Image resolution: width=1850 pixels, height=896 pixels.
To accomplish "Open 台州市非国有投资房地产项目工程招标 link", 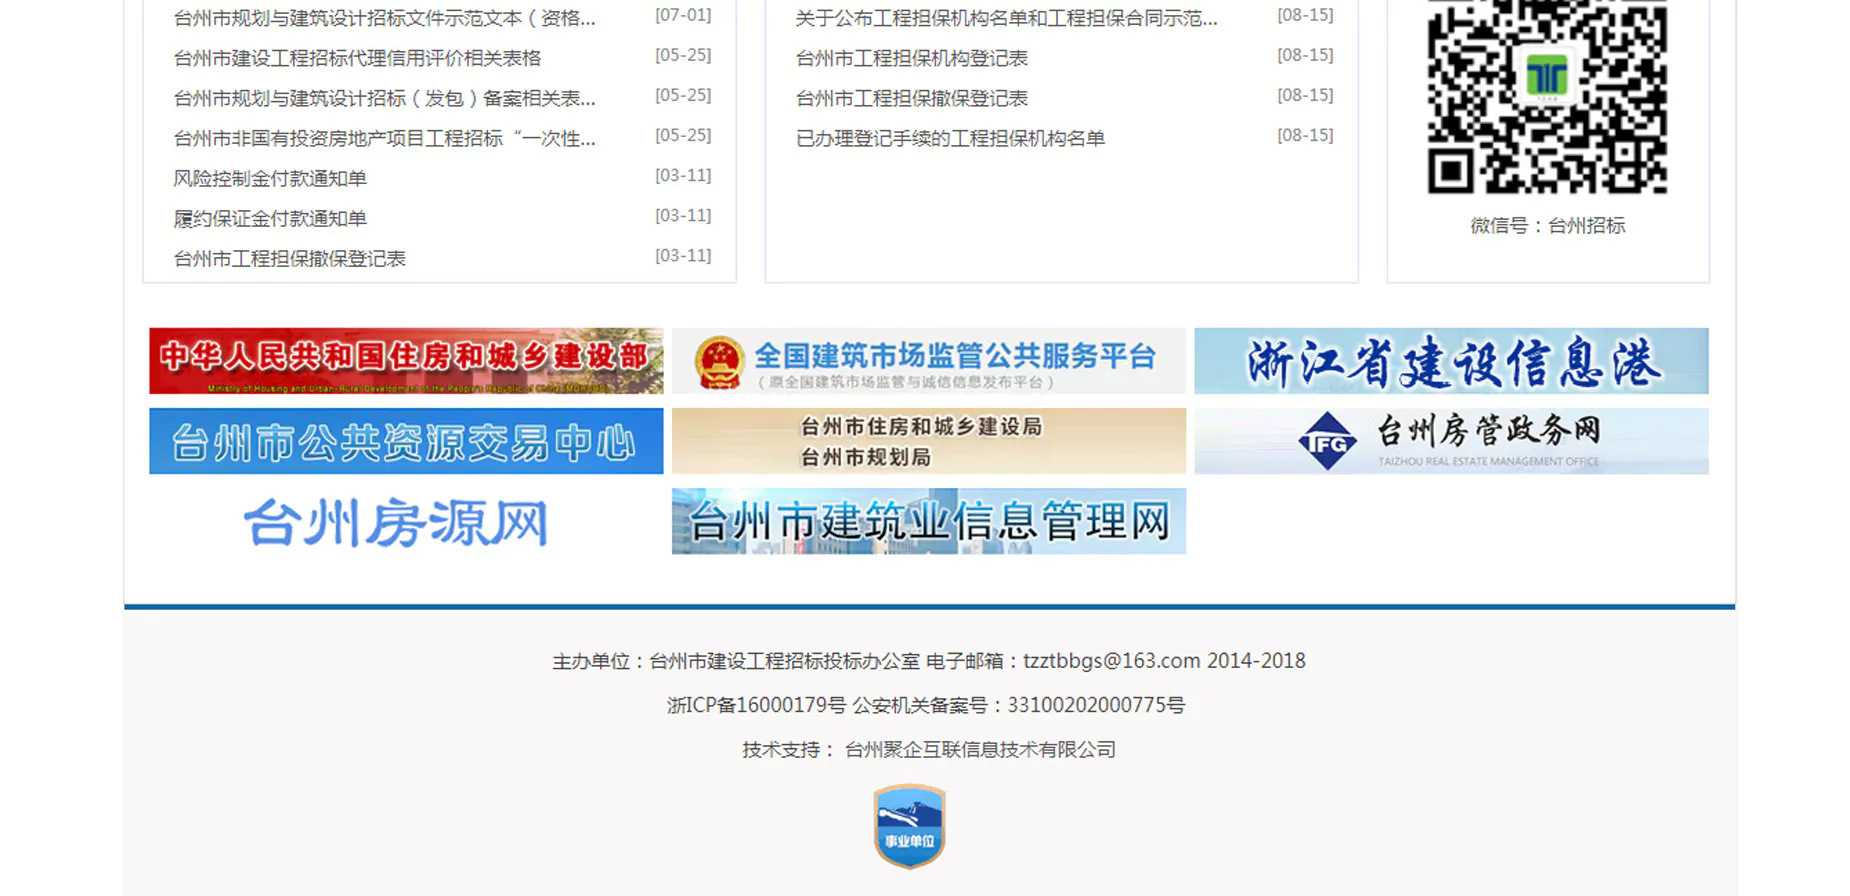I will tap(384, 139).
